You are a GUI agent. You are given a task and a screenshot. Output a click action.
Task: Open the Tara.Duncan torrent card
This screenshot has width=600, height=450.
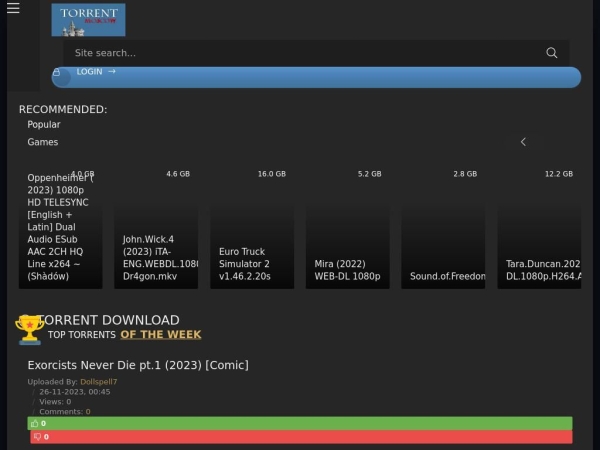click(x=539, y=228)
